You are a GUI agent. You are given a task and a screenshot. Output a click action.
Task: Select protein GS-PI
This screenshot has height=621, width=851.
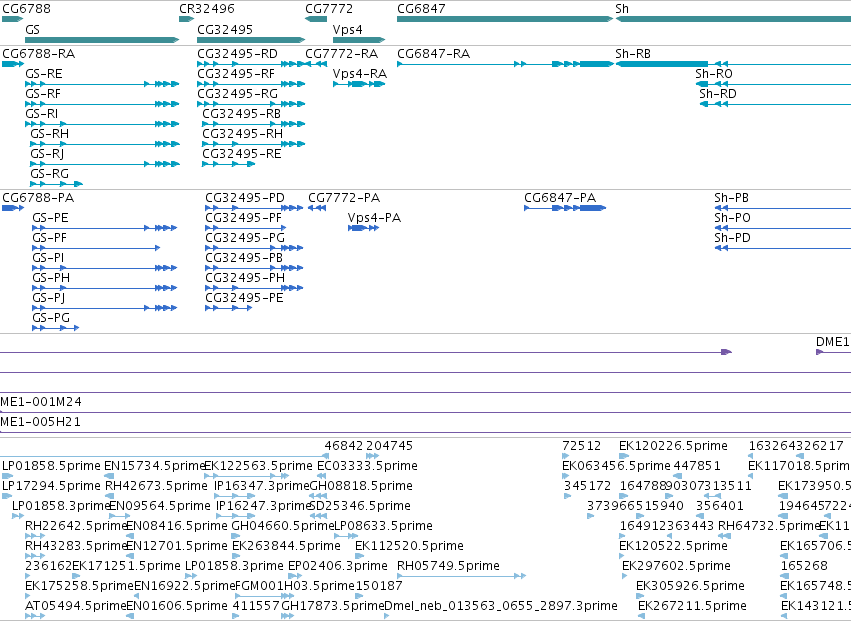(48, 258)
